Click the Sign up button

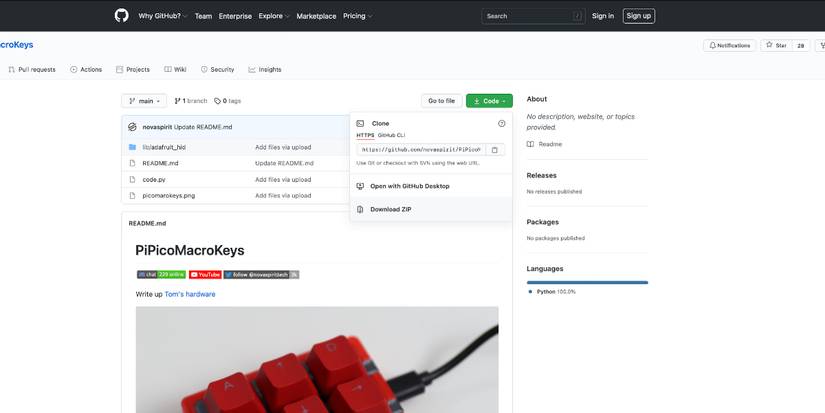639,16
